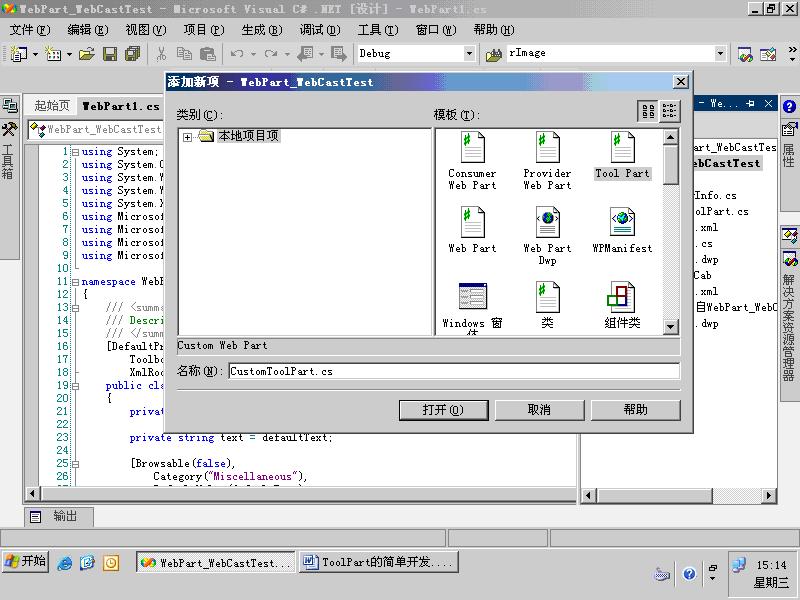The image size is (800, 600).
Task: Open the 生成 menu
Action: pos(262,30)
